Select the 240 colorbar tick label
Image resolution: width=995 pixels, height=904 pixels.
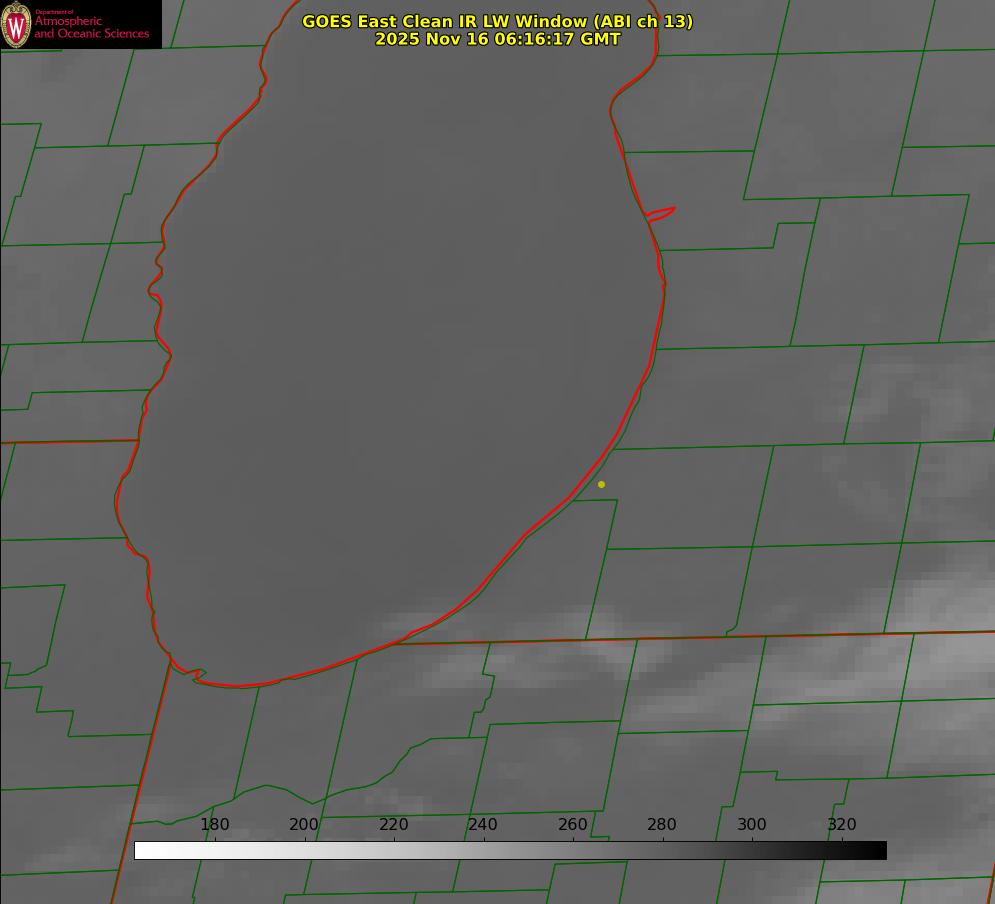(483, 825)
